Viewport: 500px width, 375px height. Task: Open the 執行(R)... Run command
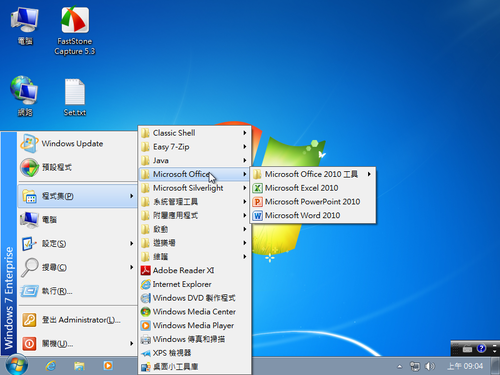tap(77, 291)
